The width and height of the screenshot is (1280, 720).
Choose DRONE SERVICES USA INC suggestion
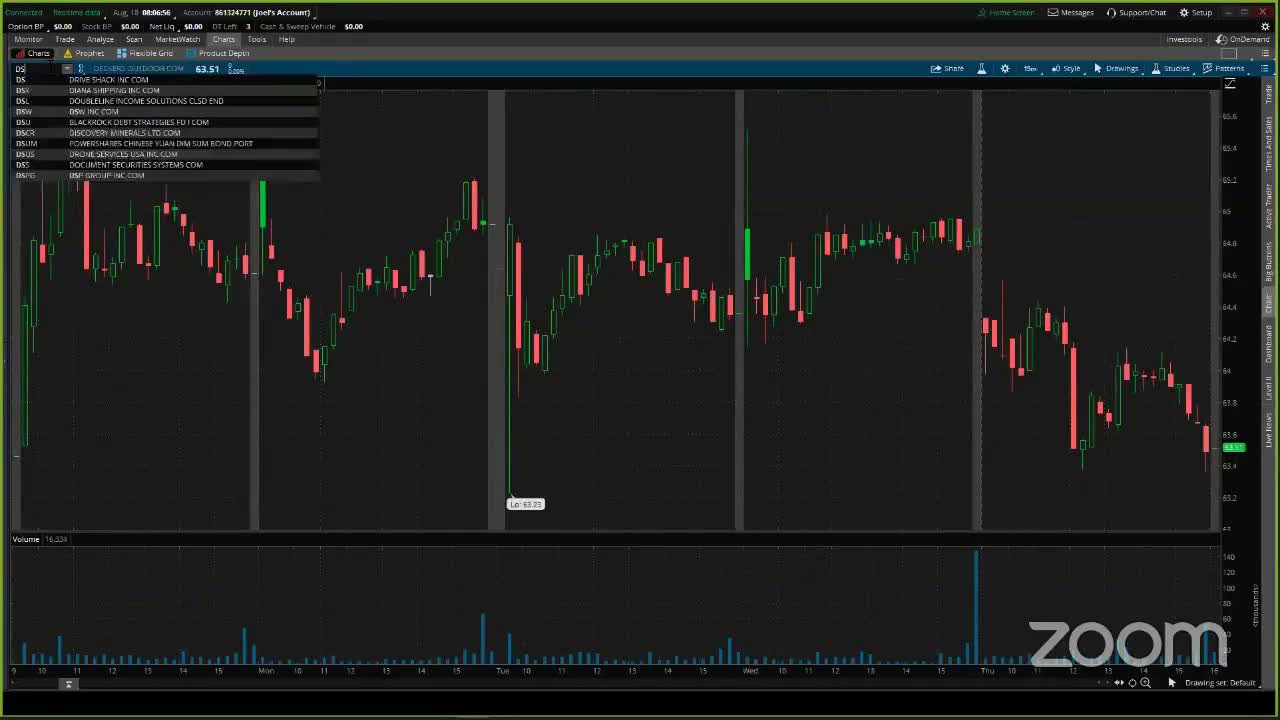[166, 154]
